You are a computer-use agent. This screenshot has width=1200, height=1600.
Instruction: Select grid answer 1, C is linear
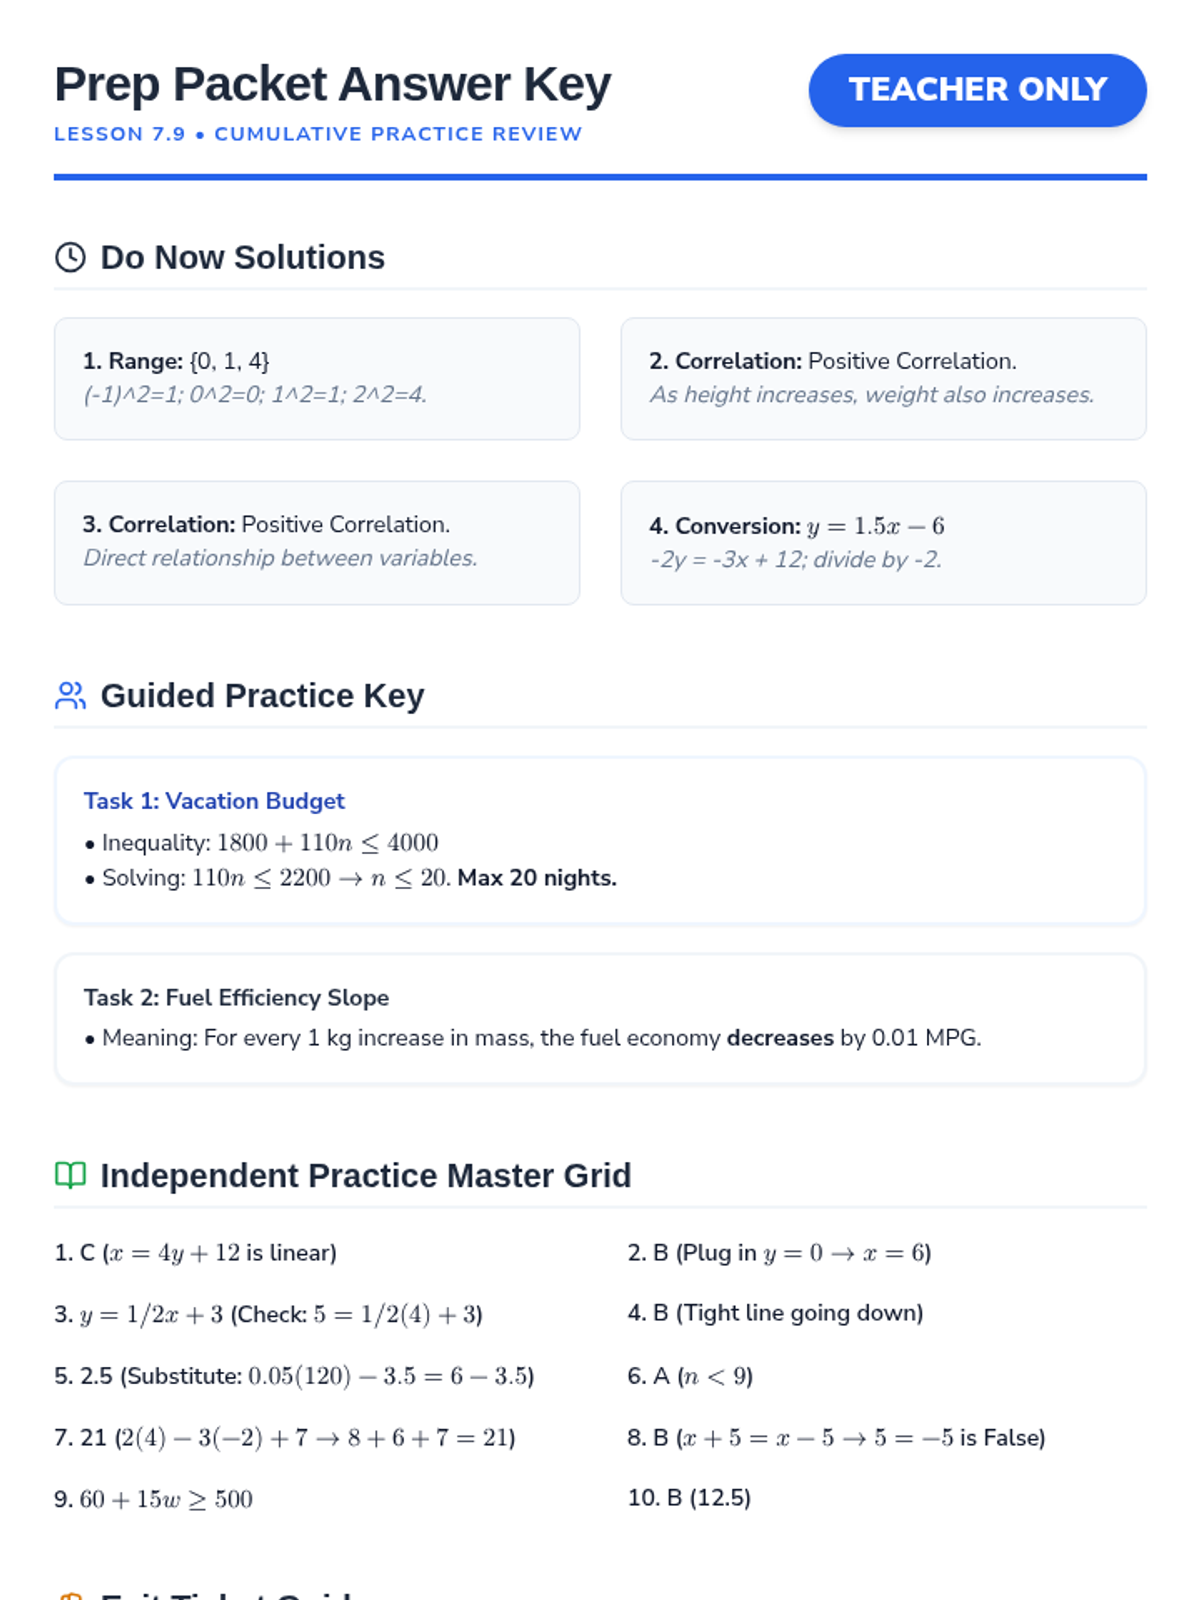(x=195, y=1253)
